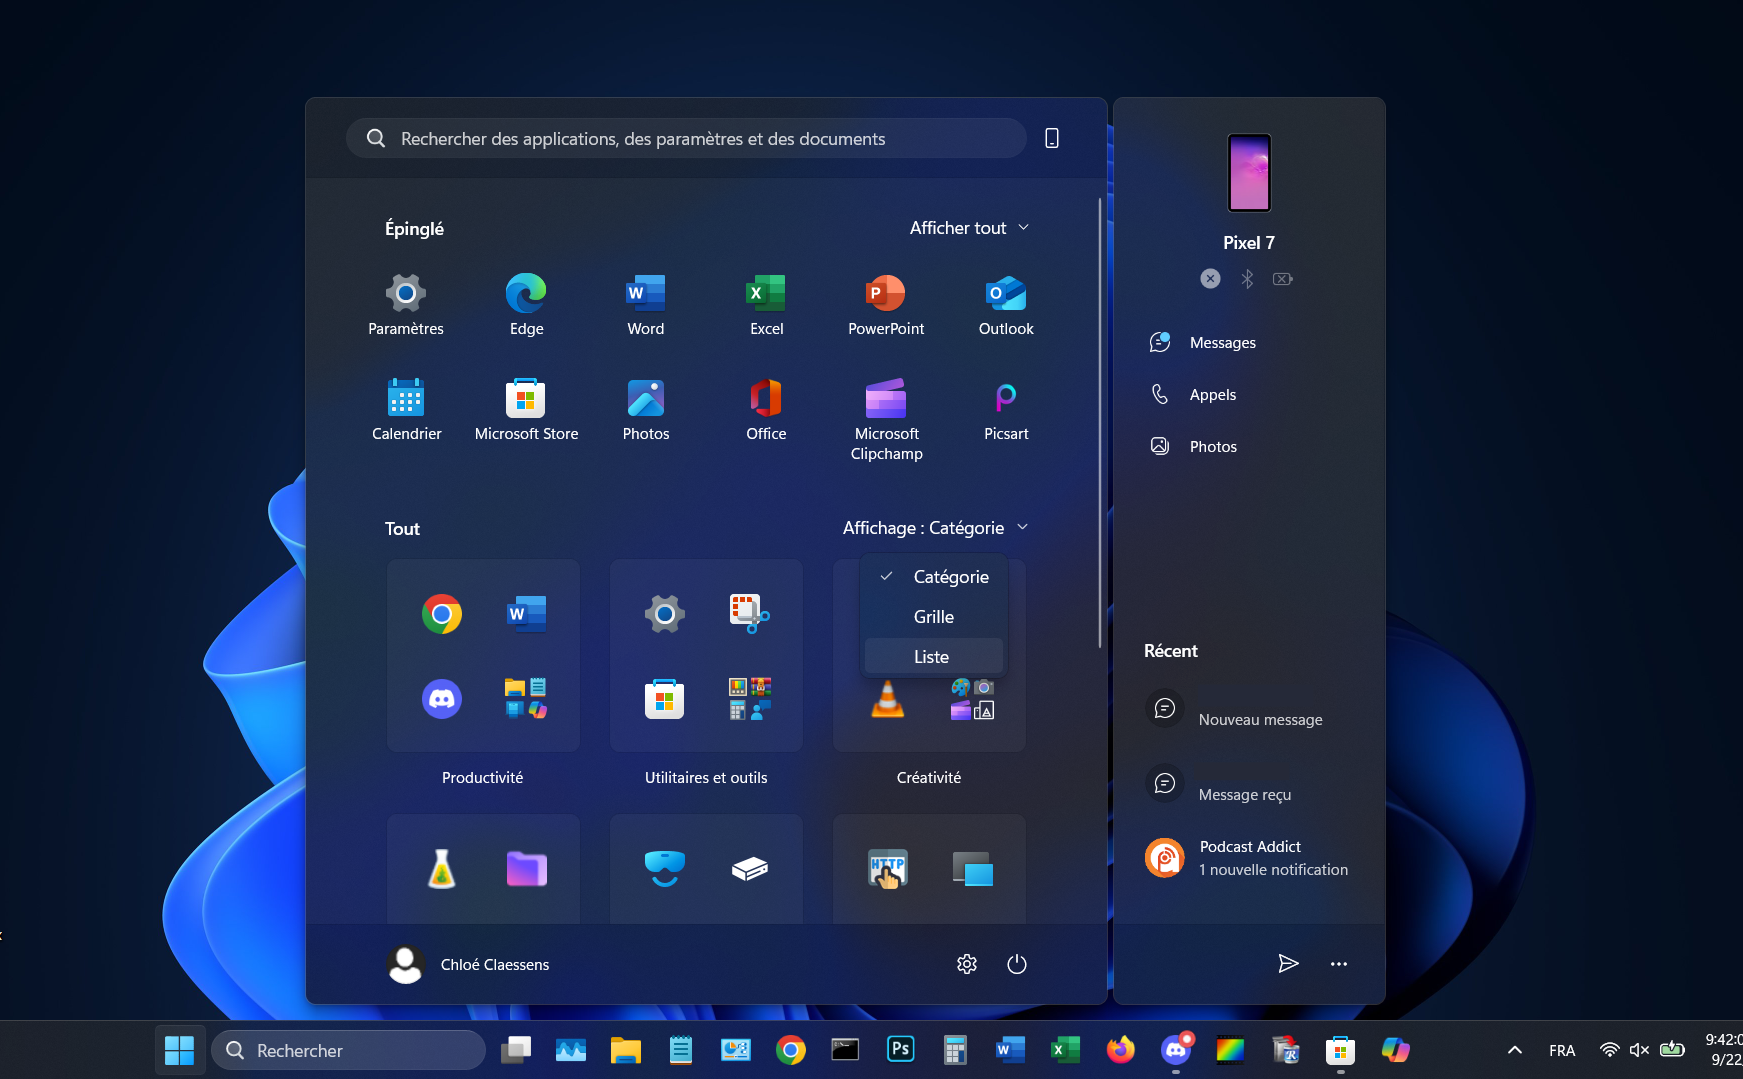Toggle Bluetooth for the Pixel 7
This screenshot has width=1743, height=1079.
[x=1247, y=278]
